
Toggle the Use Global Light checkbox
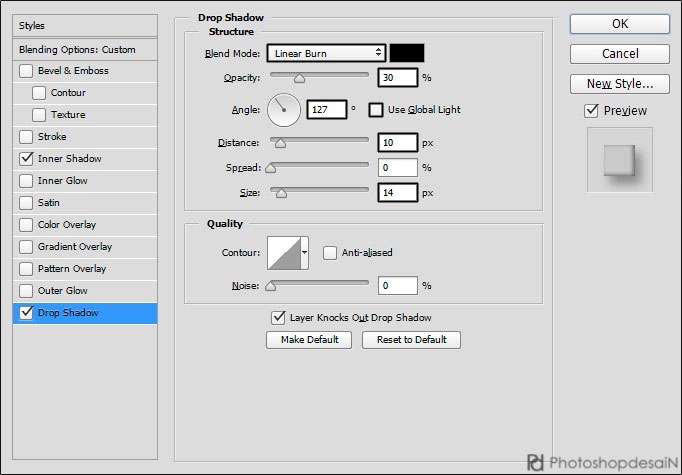click(x=376, y=110)
